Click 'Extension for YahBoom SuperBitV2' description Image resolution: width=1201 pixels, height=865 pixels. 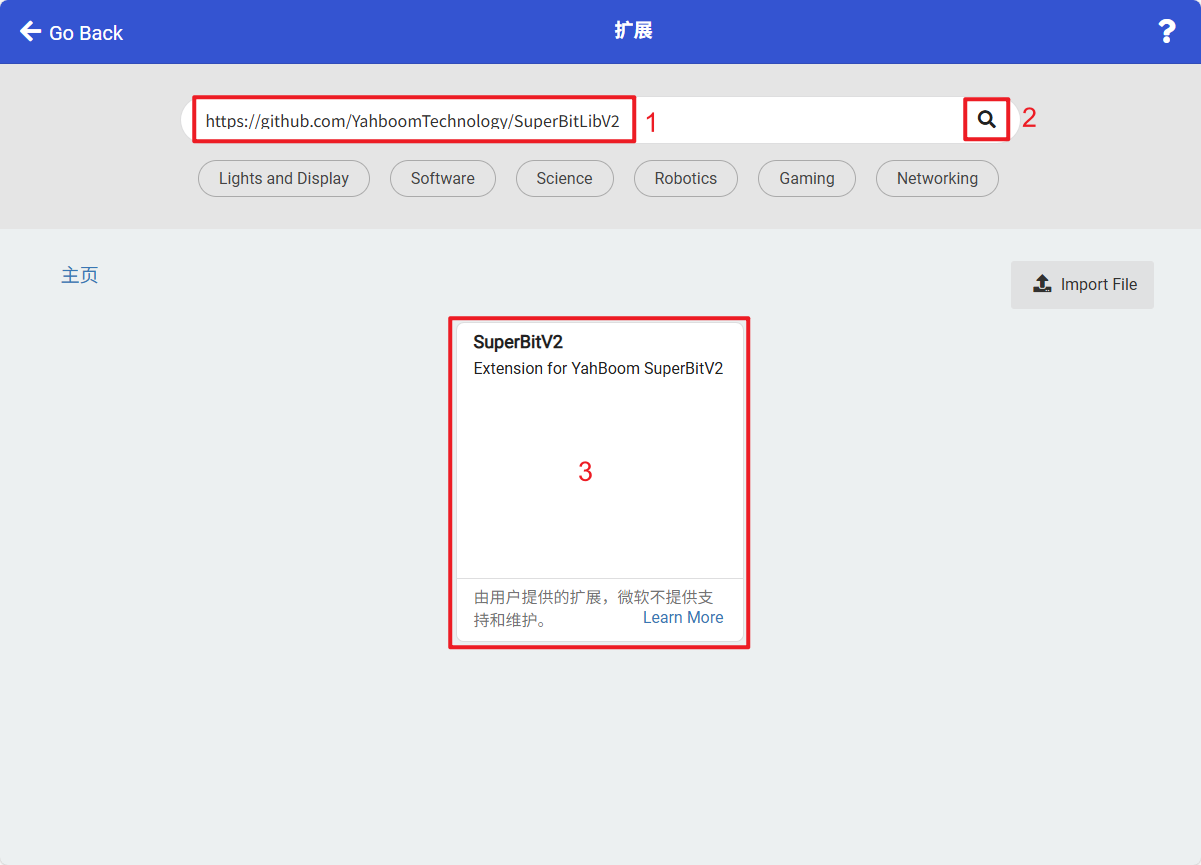click(x=598, y=368)
